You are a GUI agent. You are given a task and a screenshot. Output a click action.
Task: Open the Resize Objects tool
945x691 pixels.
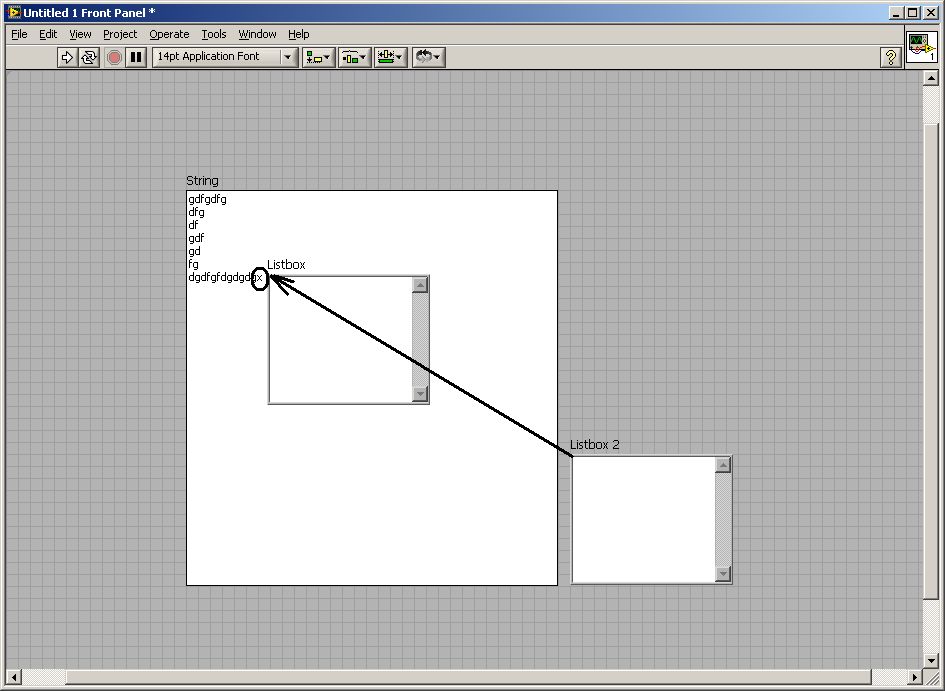pyautogui.click(x=391, y=57)
